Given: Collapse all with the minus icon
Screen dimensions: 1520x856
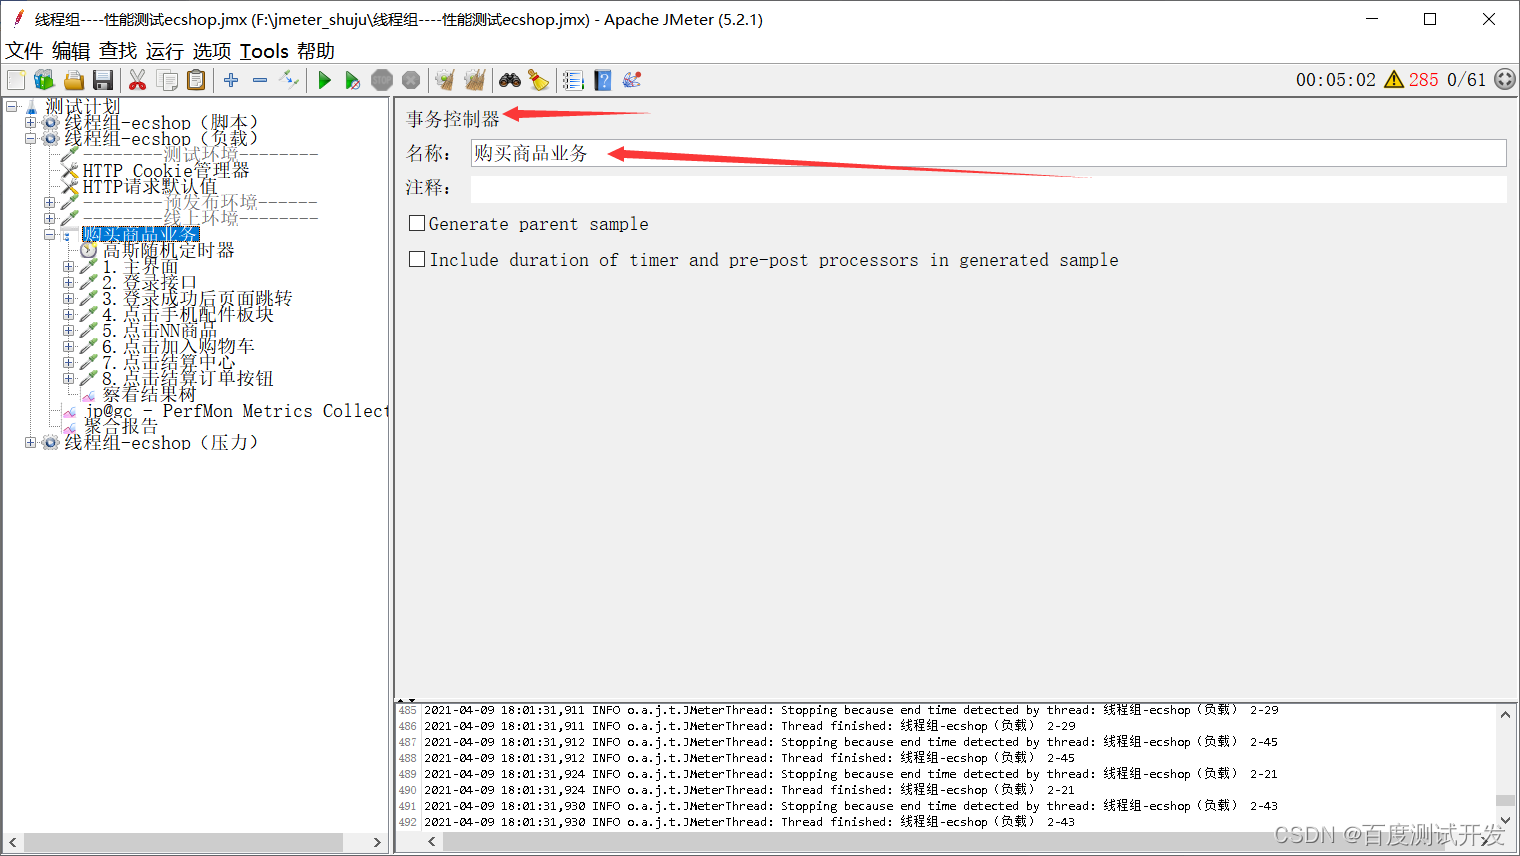Looking at the screenshot, I should tap(260, 80).
